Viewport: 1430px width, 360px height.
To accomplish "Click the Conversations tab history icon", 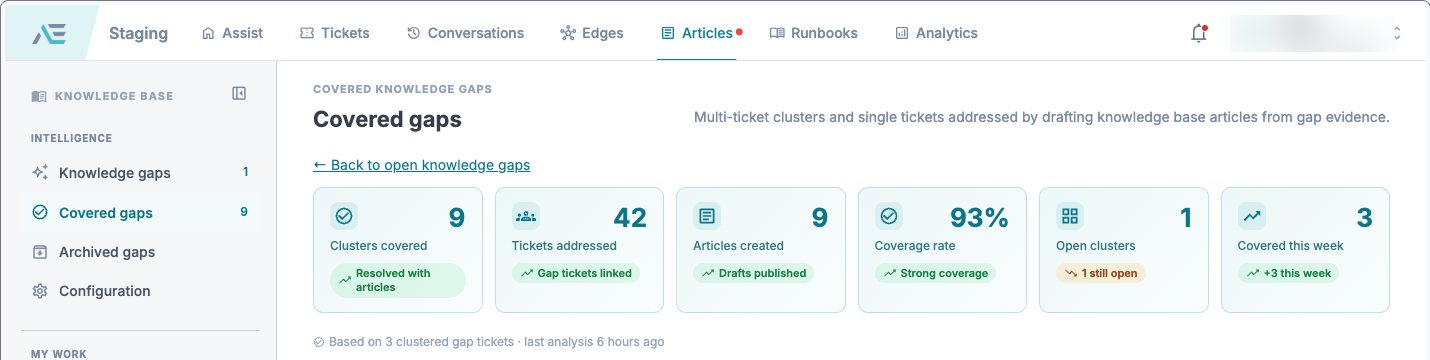I will tap(413, 33).
